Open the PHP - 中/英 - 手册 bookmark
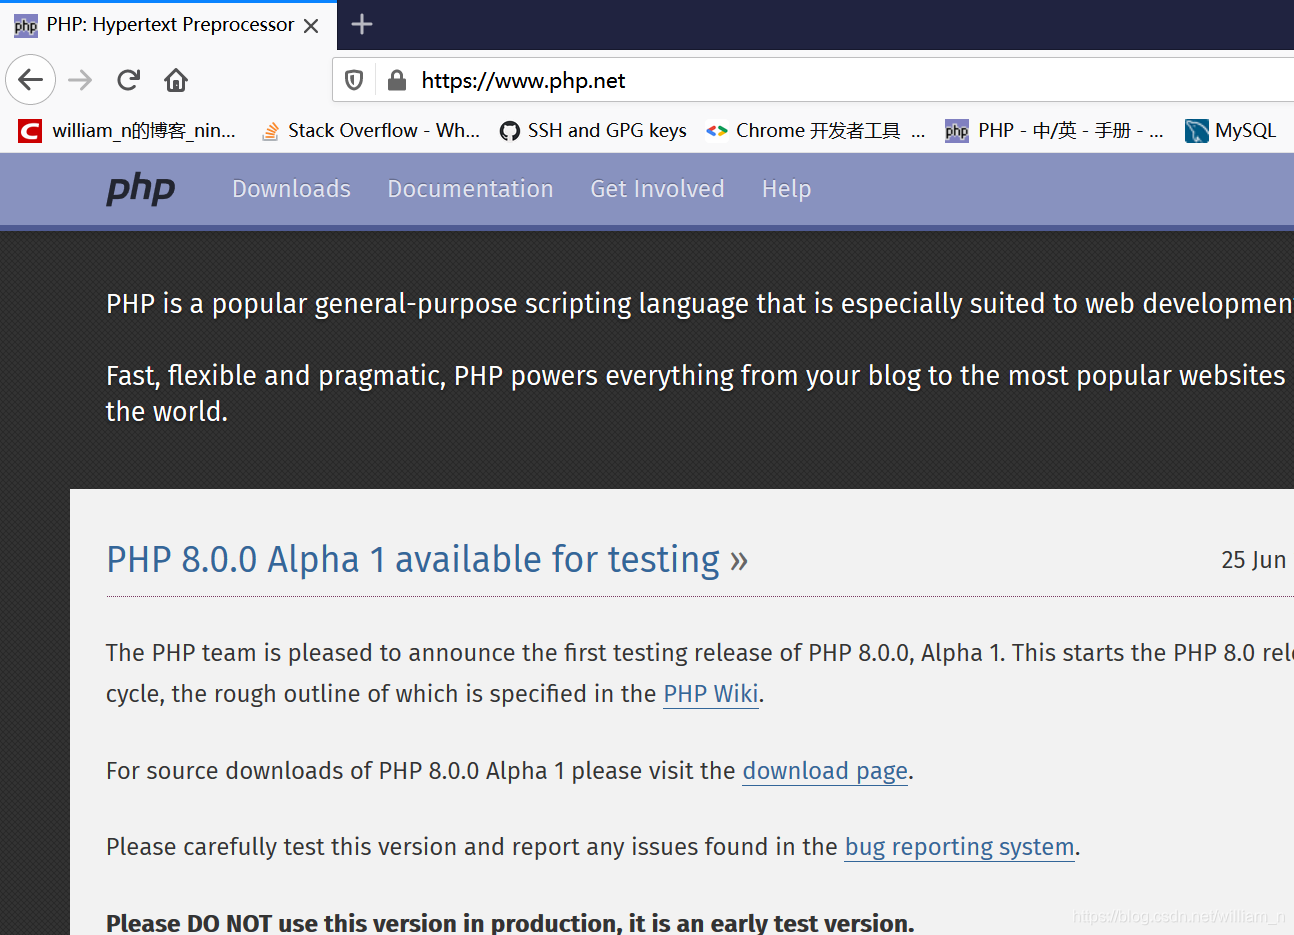1294x935 pixels. pos(1055,131)
